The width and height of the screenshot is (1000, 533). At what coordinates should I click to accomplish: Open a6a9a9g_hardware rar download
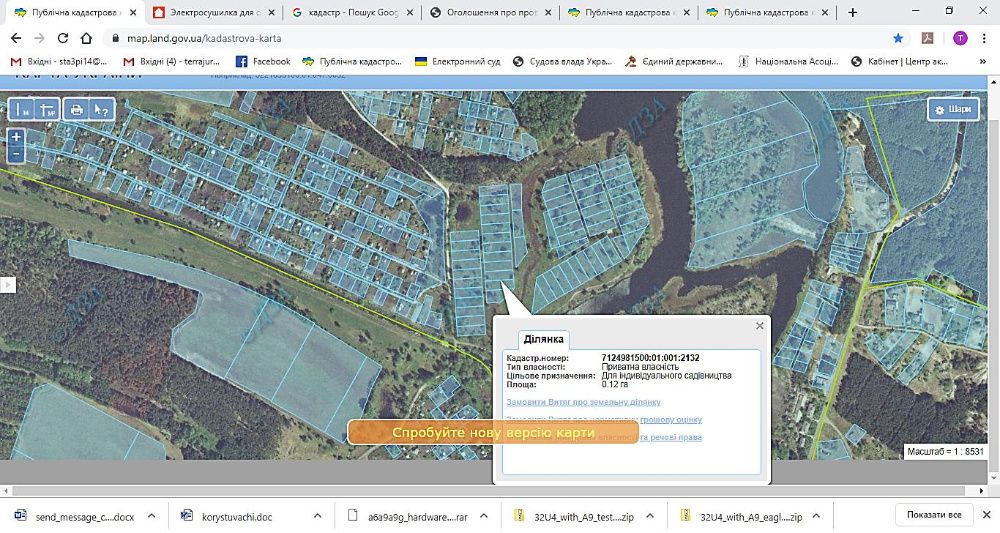click(x=408, y=516)
